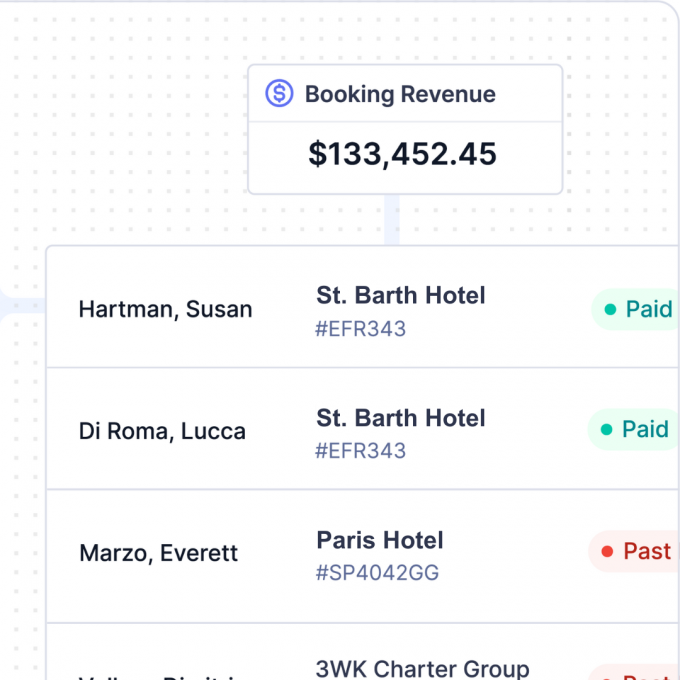This screenshot has height=680, width=680.
Task: Open Hartman, Susan's guest record
Action: pos(165,309)
